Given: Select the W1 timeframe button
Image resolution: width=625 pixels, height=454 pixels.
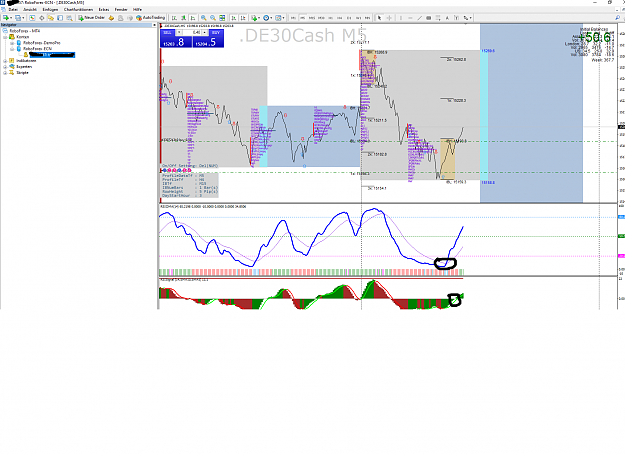Looking at the screenshot, I should 359,18.
